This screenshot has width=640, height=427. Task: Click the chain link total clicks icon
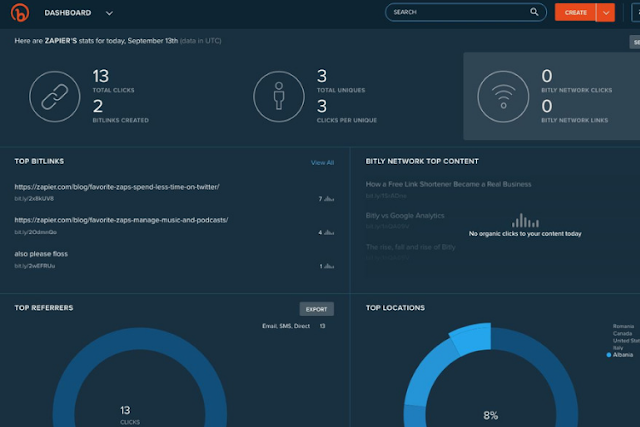[x=55, y=97]
